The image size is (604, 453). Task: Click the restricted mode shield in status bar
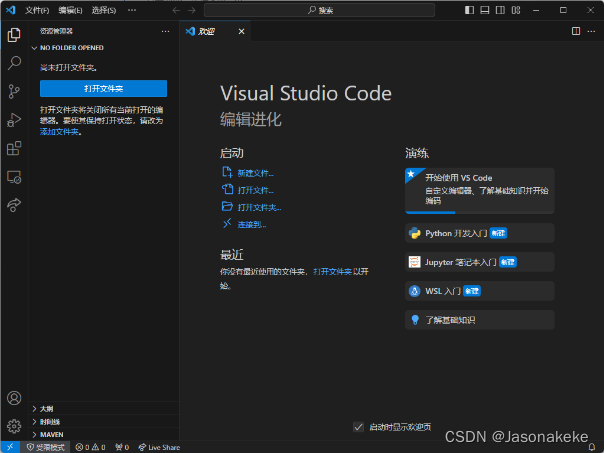click(x=45, y=447)
